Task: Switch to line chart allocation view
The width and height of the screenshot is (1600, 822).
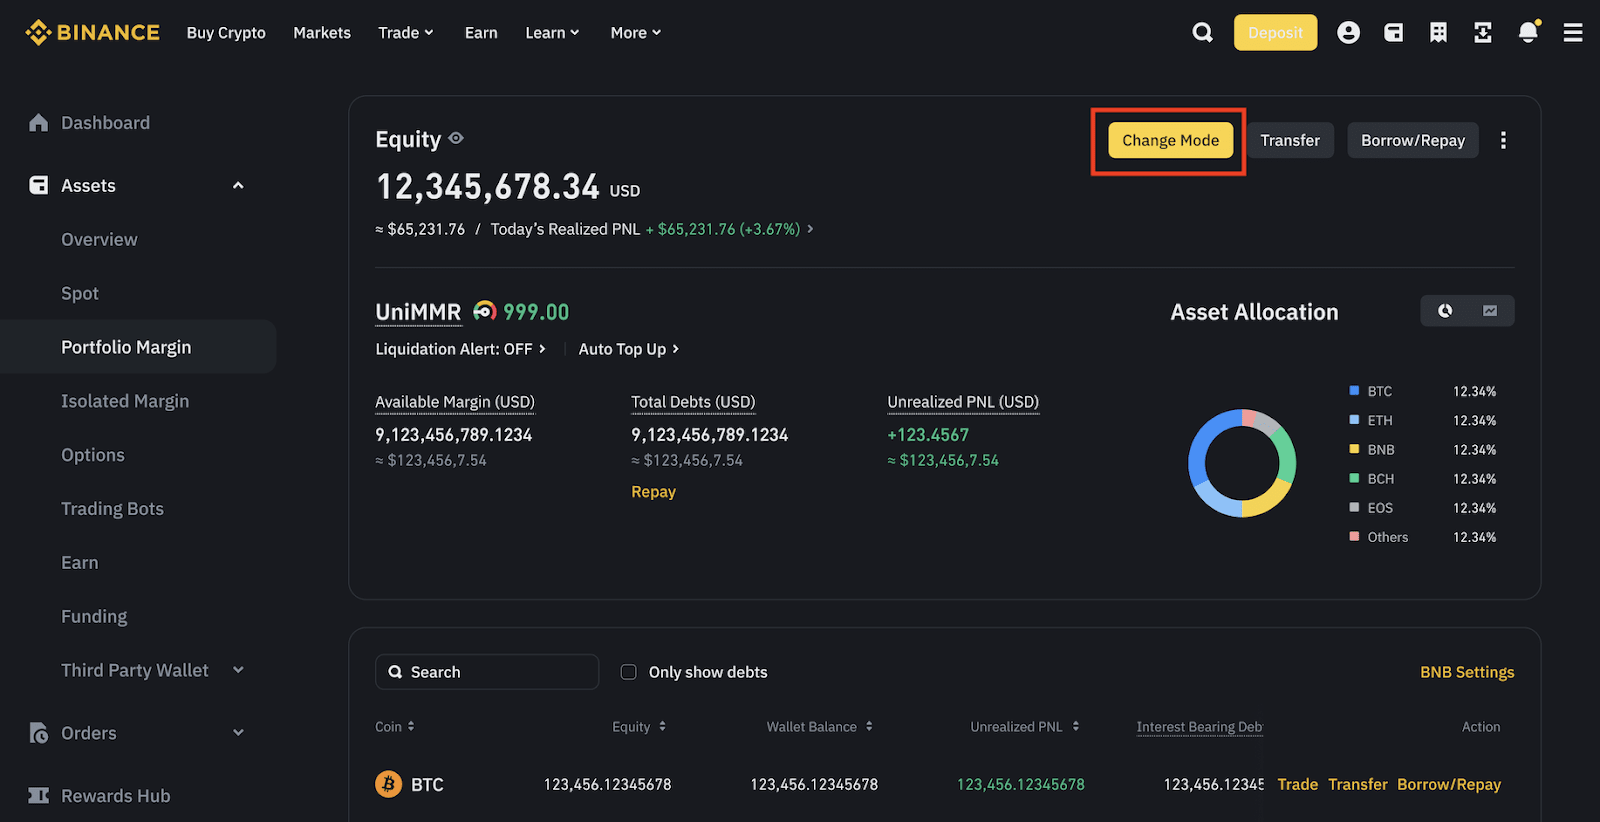Action: pos(1490,311)
